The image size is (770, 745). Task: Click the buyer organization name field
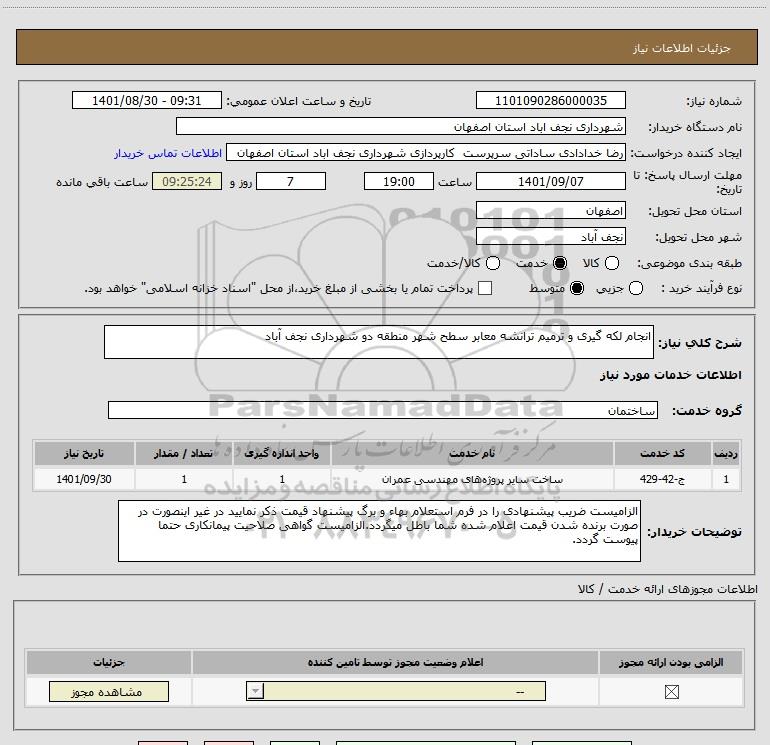point(401,126)
